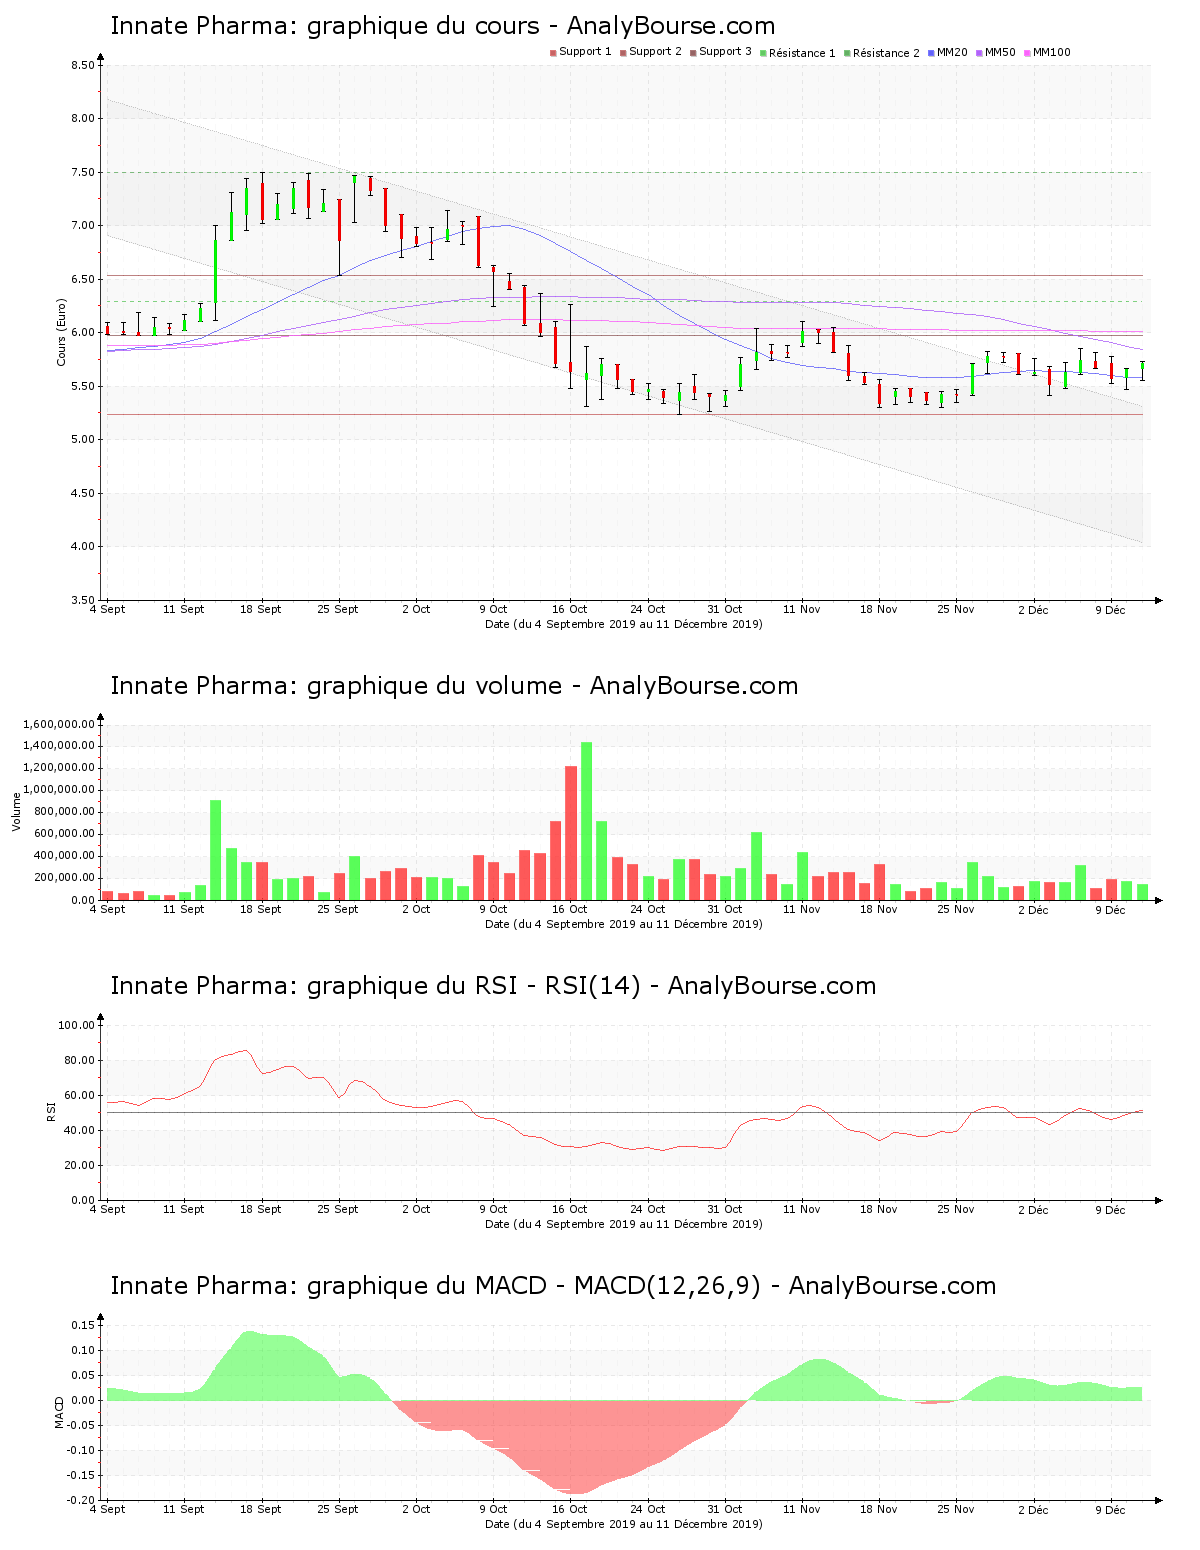The width and height of the screenshot is (1200, 1550).
Task: Click '9 Déc' date on MACD chart axis
Action: [1110, 1510]
